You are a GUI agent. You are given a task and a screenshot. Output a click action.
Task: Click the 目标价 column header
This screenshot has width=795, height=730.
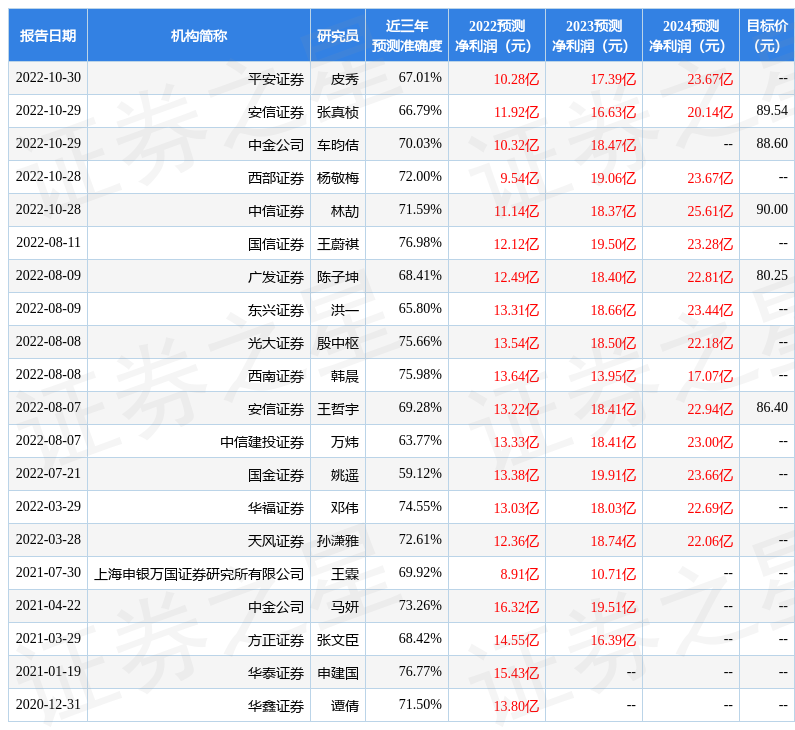767,35
